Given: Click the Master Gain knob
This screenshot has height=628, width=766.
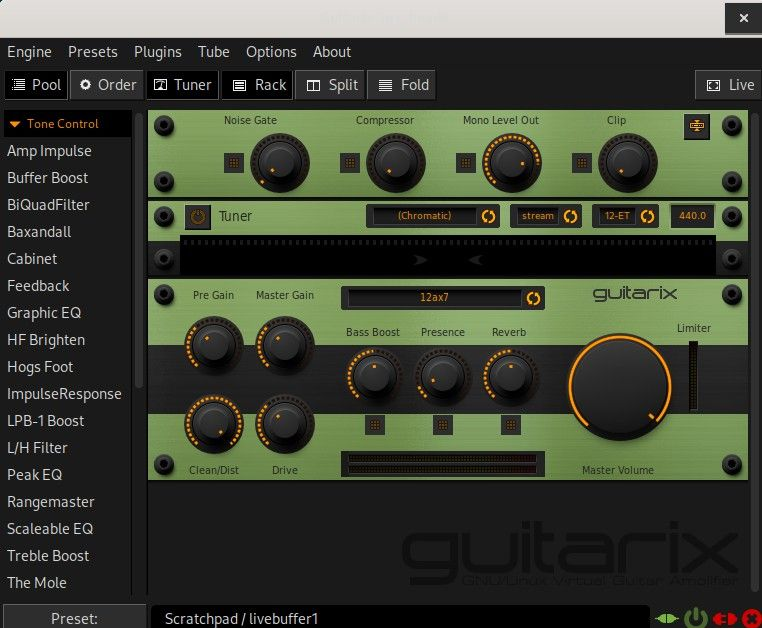Looking at the screenshot, I should 285,345.
